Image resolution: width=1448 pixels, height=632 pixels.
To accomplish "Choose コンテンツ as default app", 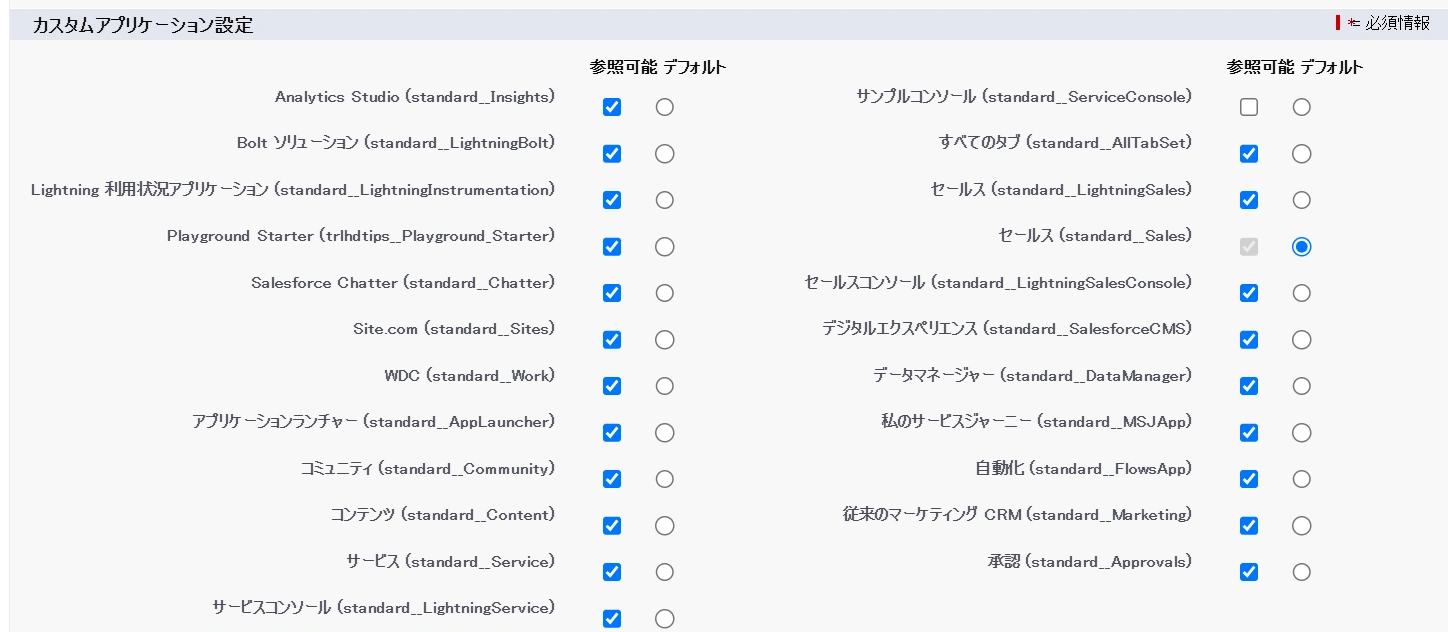I will click(x=665, y=526).
